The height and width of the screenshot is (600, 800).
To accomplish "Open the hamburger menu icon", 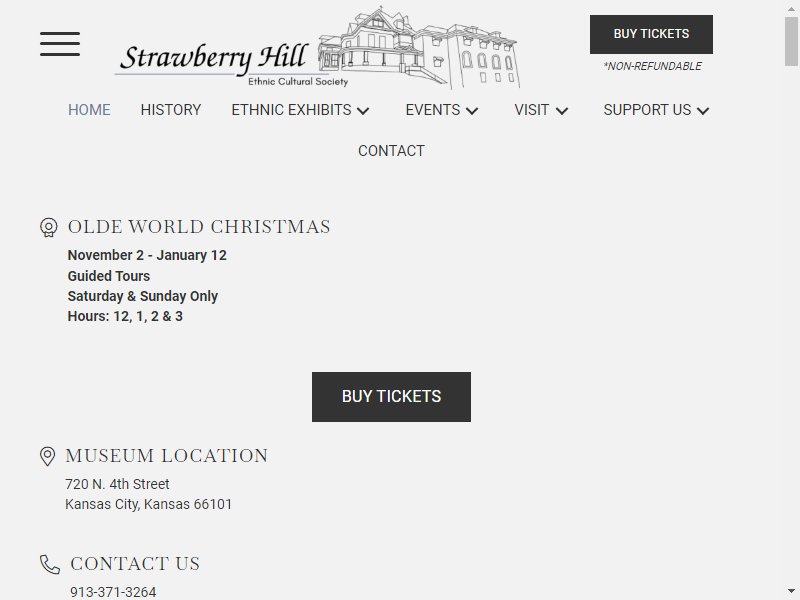I will 60,44.
